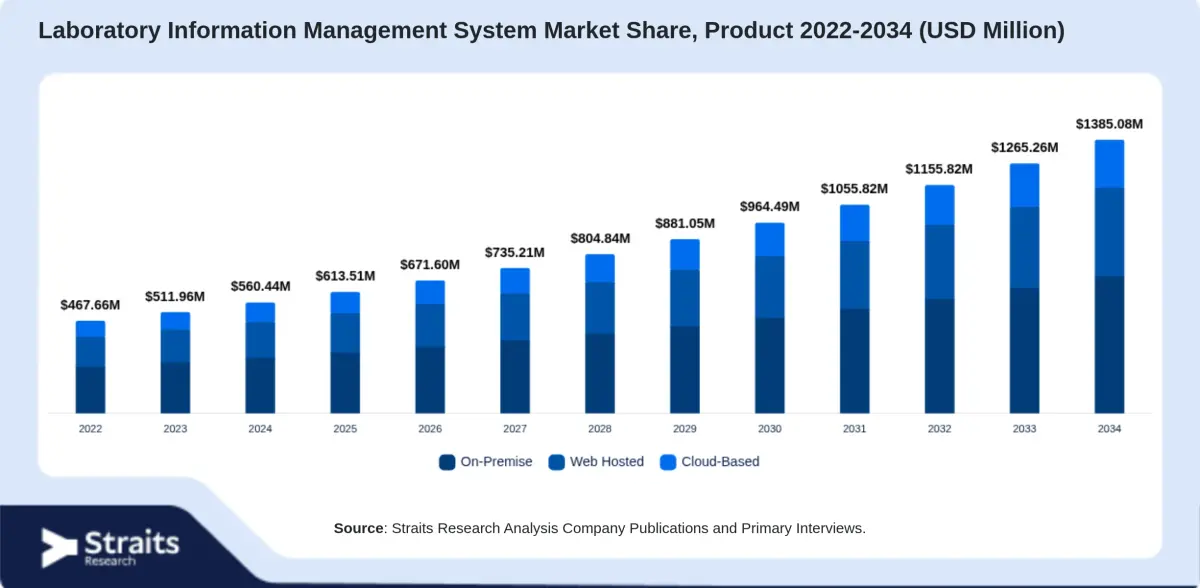This screenshot has height=588, width=1200.
Task: Click the $671.60M value label
Action: [x=430, y=264]
